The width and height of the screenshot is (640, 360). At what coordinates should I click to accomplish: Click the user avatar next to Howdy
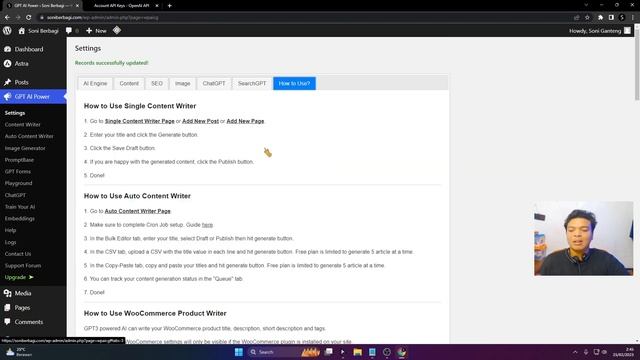pos(627,31)
